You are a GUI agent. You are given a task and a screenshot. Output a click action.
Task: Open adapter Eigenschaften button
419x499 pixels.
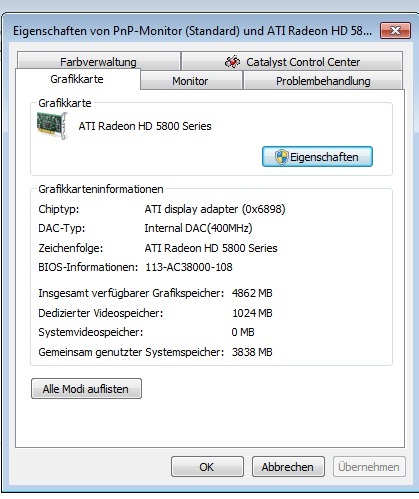coord(317,157)
